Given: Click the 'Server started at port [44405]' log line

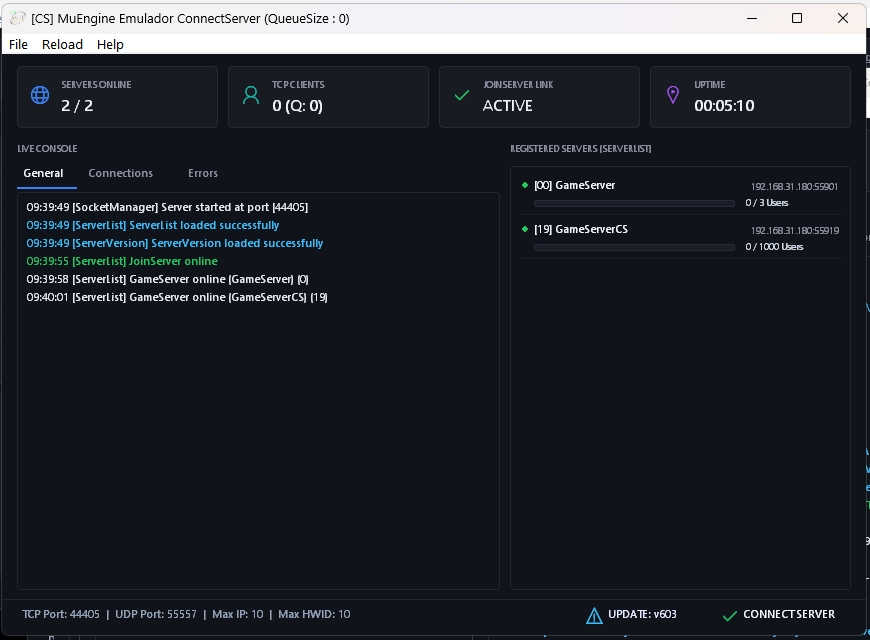Looking at the screenshot, I should pyautogui.click(x=167, y=207).
